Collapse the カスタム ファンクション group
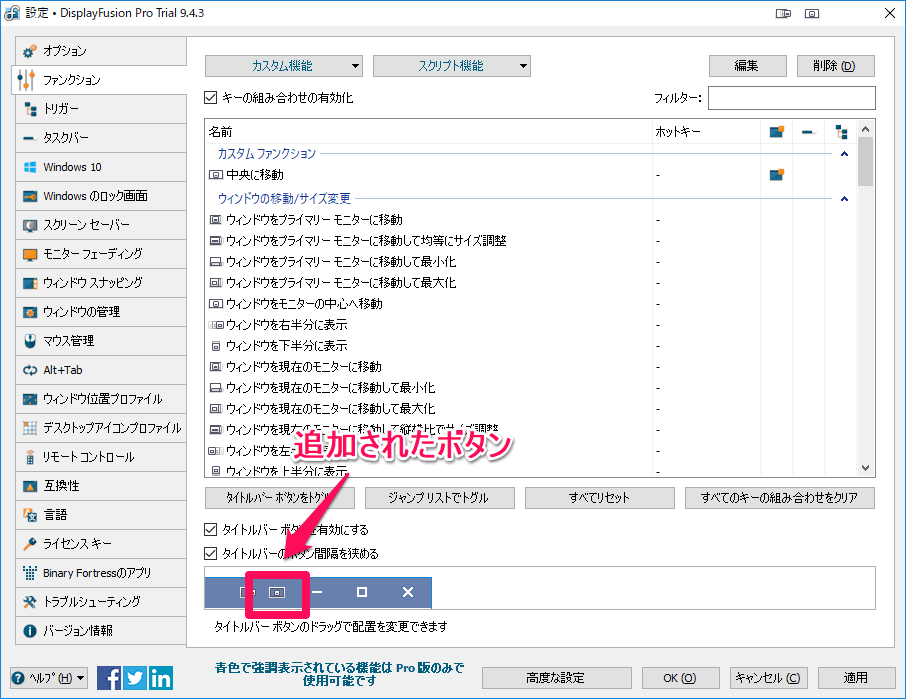Screen dimensions: 906x699 (x=844, y=154)
